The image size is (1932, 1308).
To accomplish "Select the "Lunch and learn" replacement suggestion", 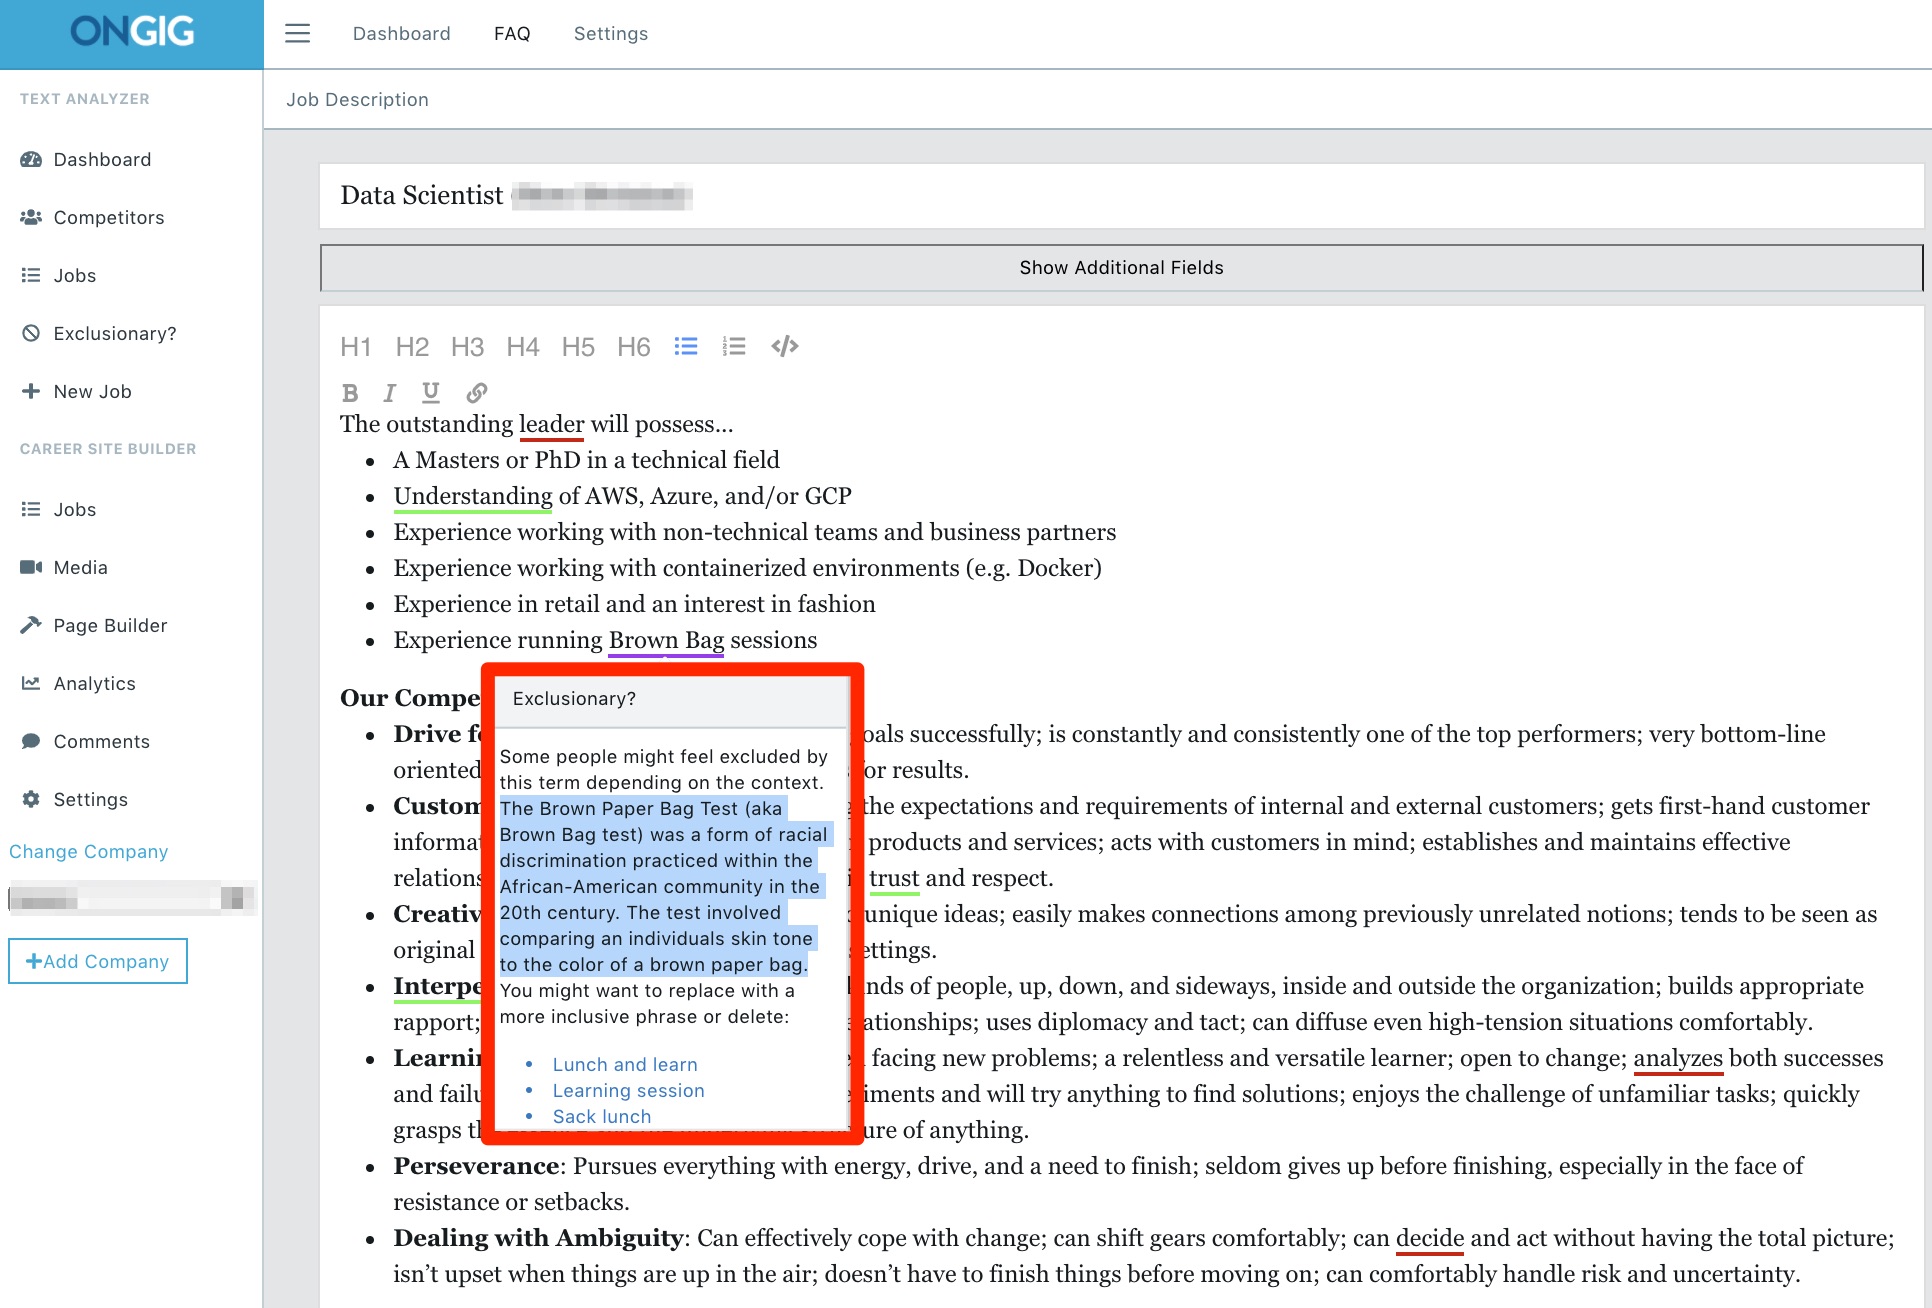I will (x=624, y=1064).
